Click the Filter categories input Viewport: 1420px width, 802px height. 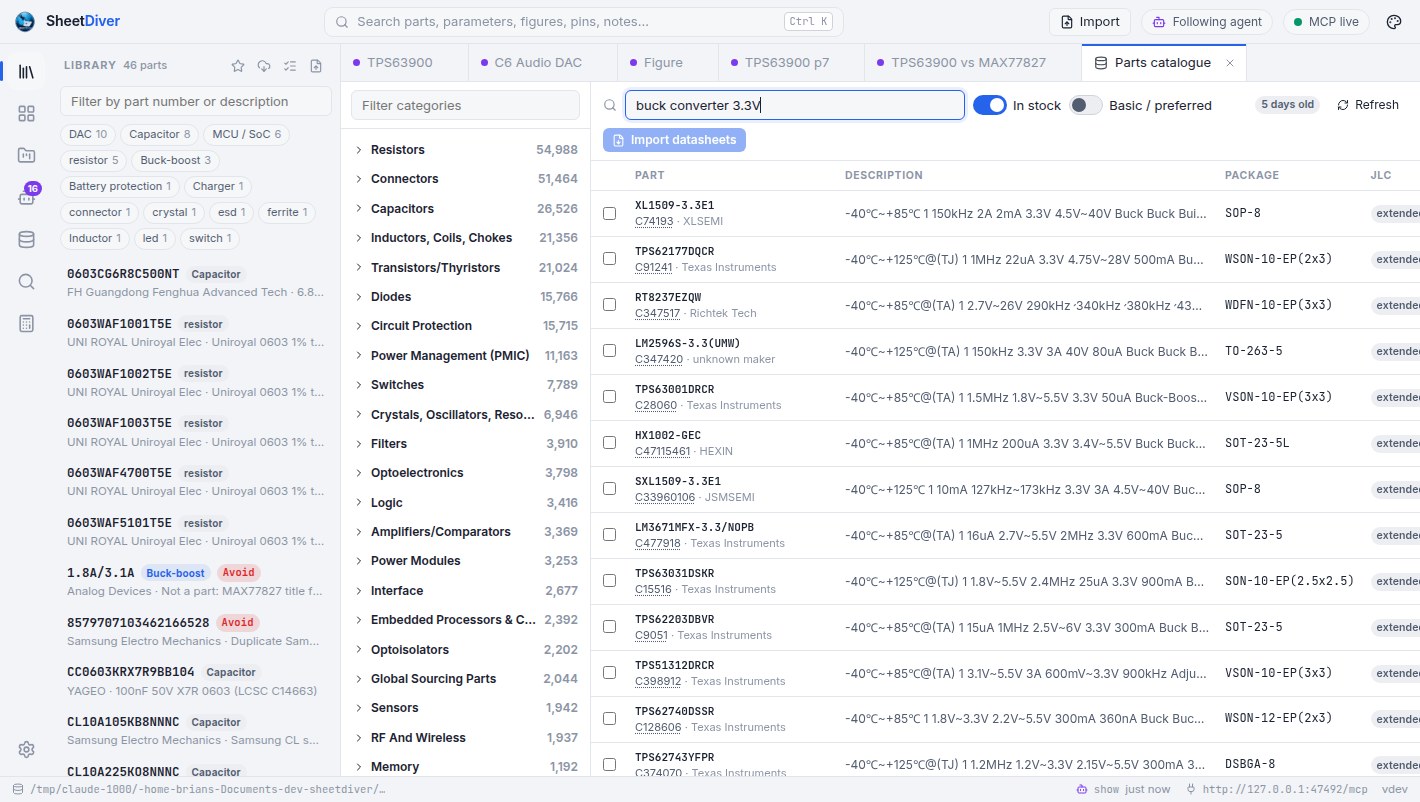point(465,105)
